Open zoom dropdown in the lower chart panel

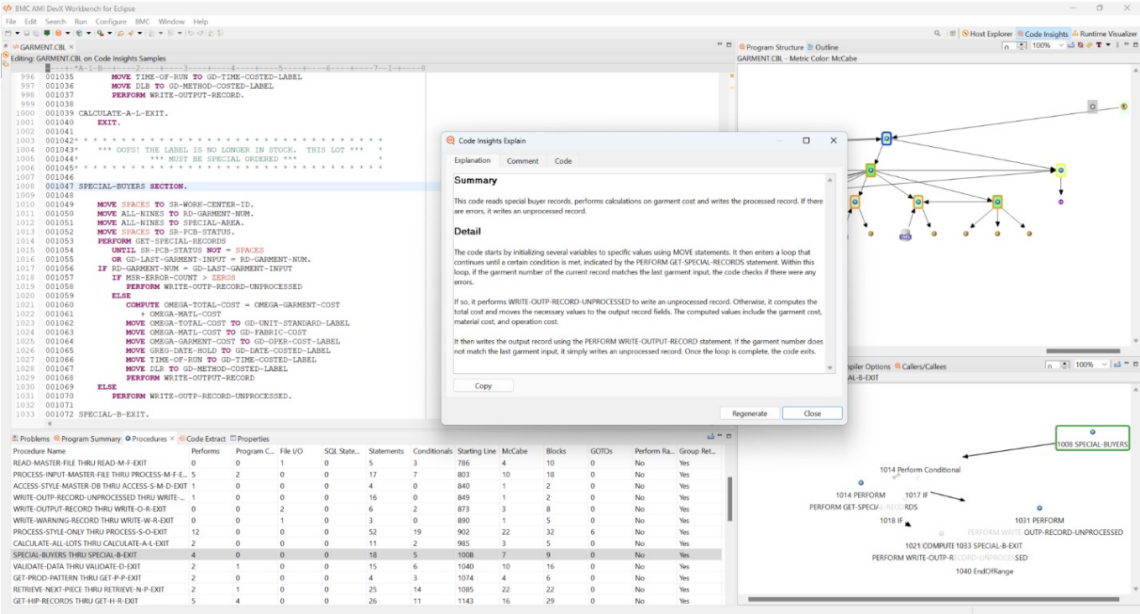click(x=1106, y=366)
